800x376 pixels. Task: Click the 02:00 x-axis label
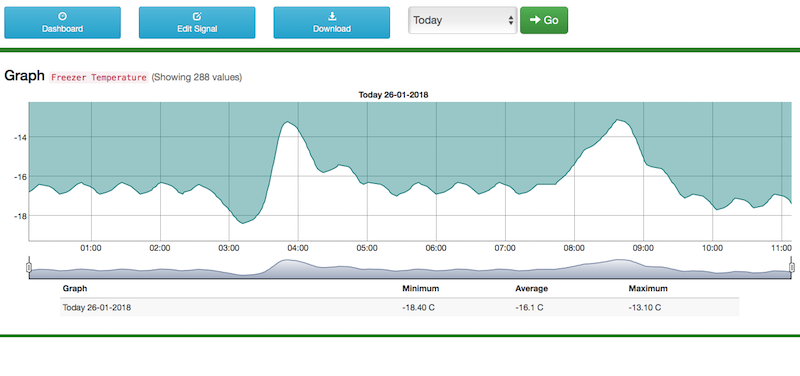pyautogui.click(x=160, y=248)
